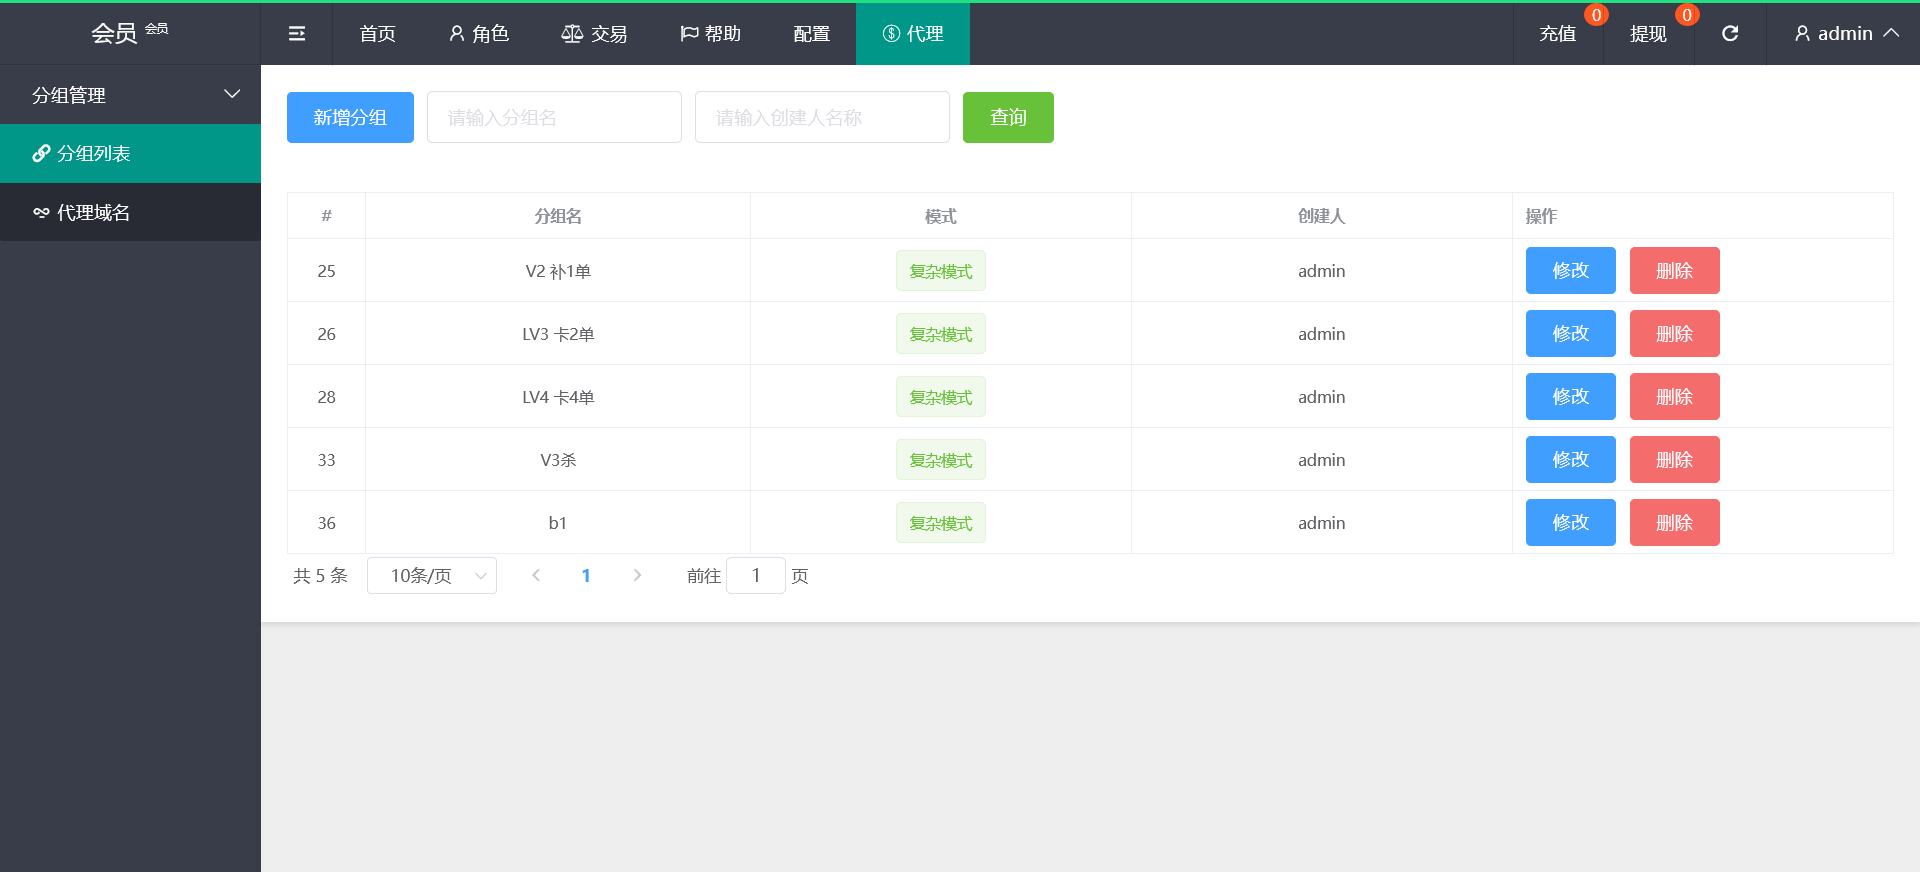Click the 新增分组 button
1920x872 pixels.
point(350,118)
